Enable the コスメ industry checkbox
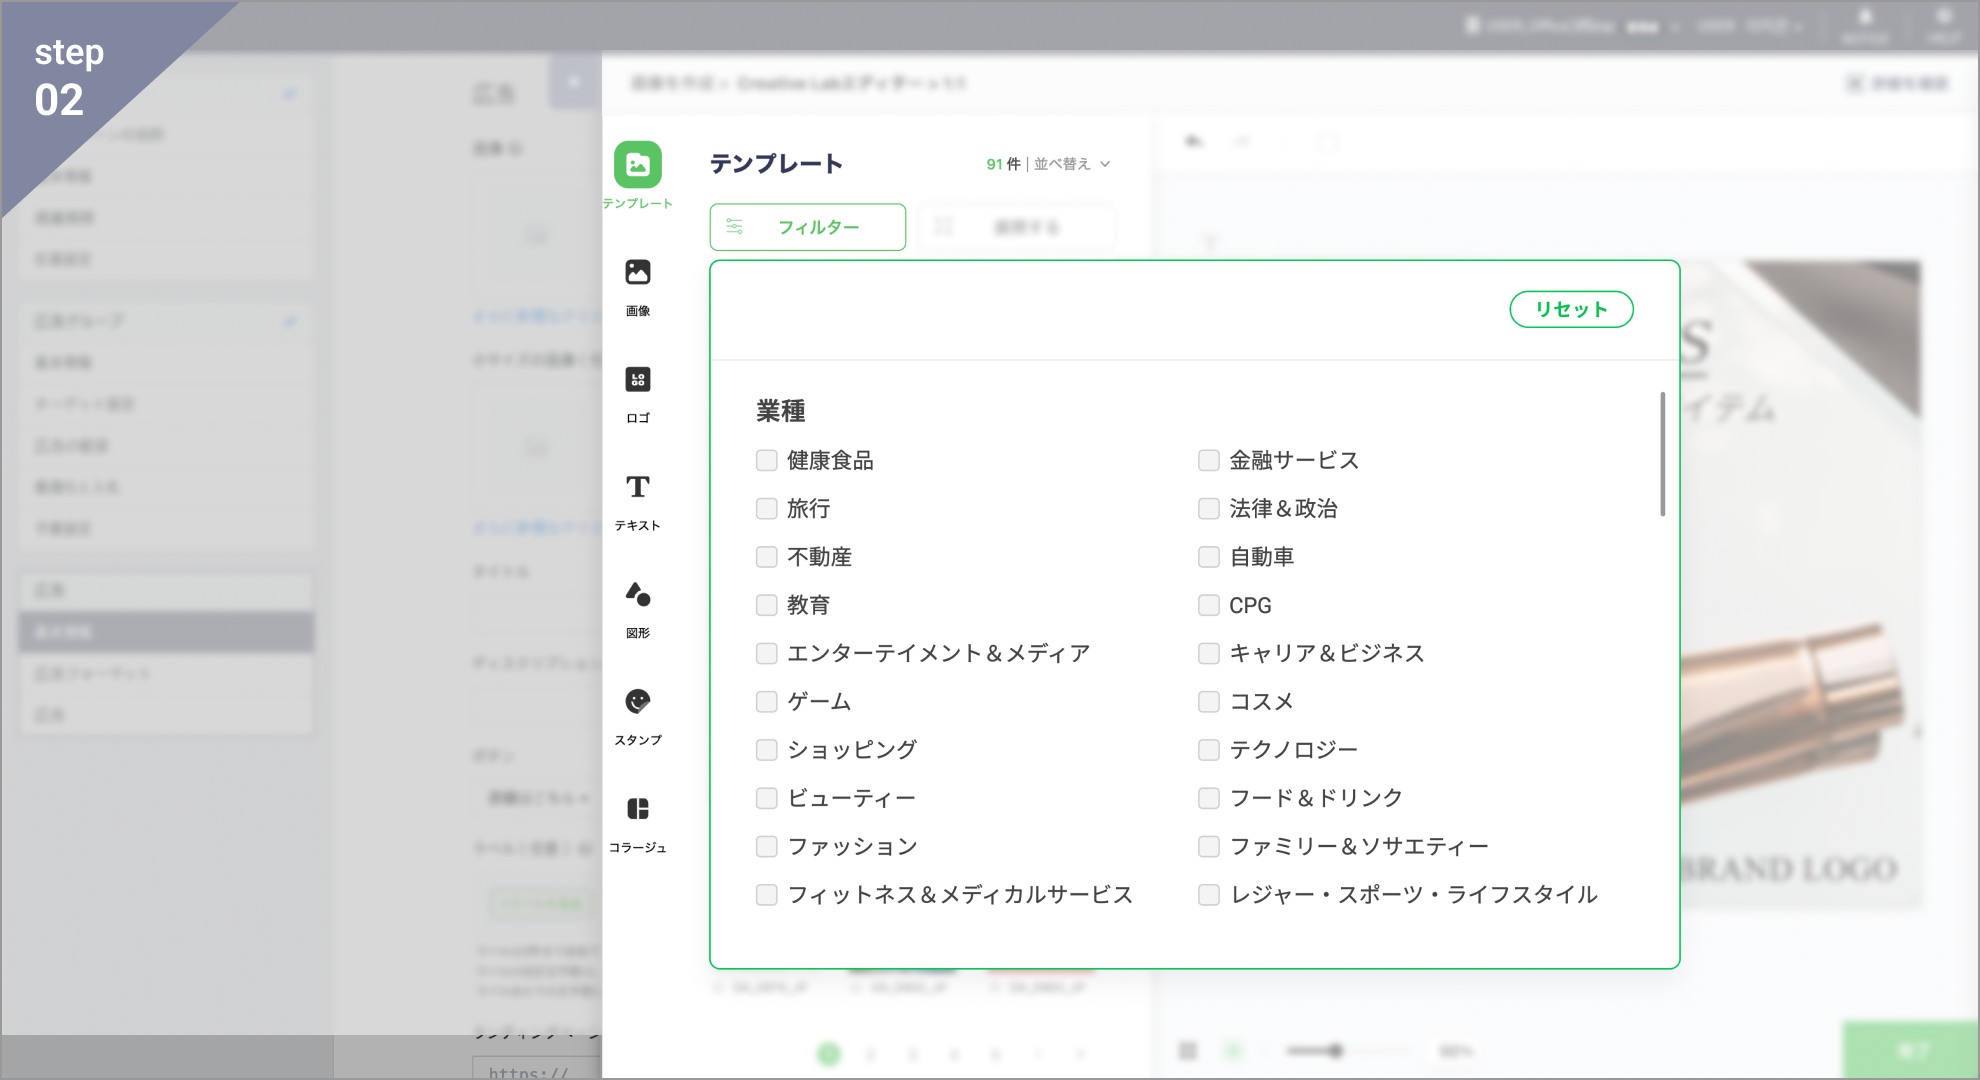The width and height of the screenshot is (1980, 1080). click(1209, 702)
